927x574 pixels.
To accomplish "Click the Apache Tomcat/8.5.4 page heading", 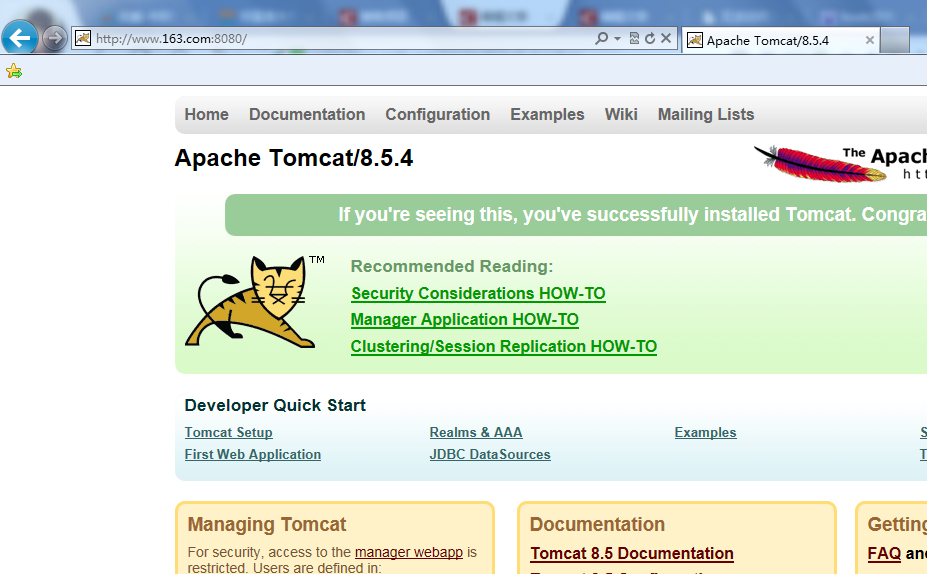I will click(x=294, y=158).
